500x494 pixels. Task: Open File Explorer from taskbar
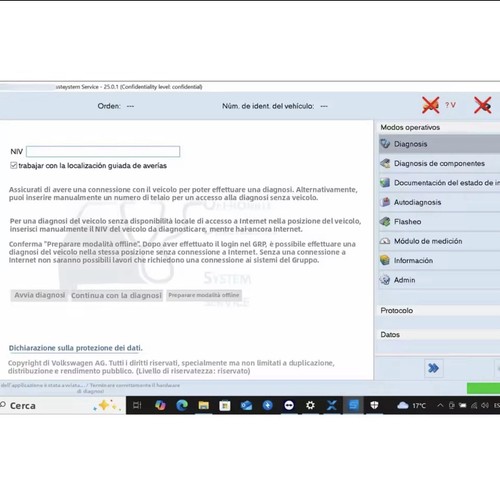coord(203,405)
